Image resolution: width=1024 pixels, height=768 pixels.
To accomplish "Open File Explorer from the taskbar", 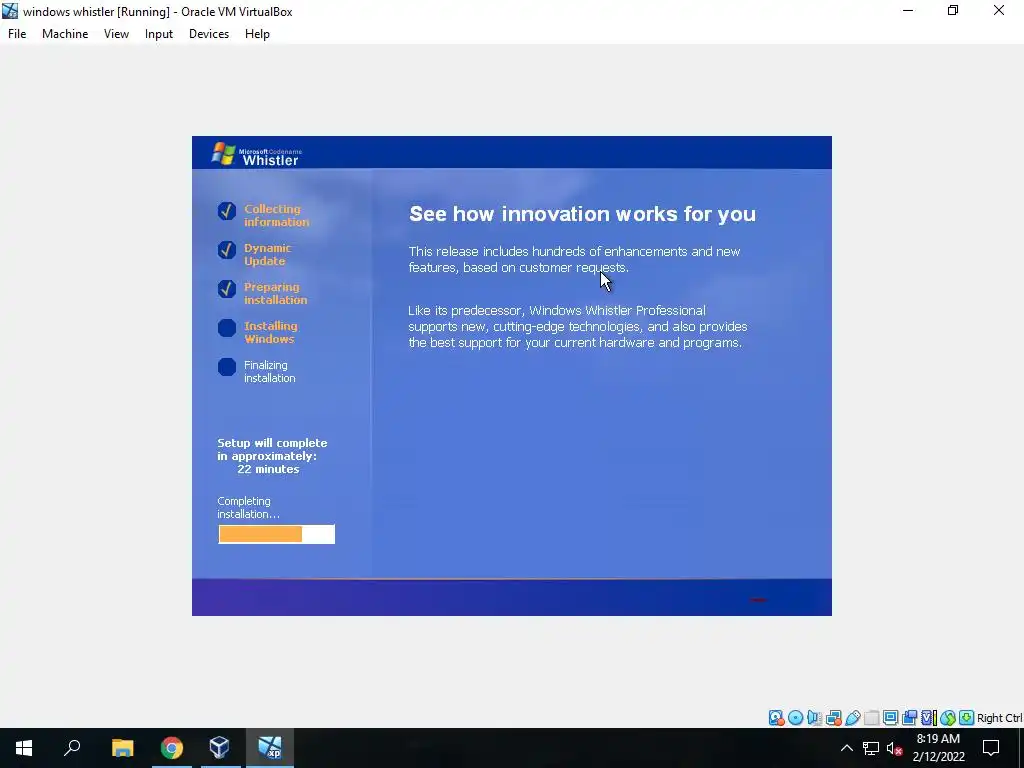I will (x=122, y=748).
